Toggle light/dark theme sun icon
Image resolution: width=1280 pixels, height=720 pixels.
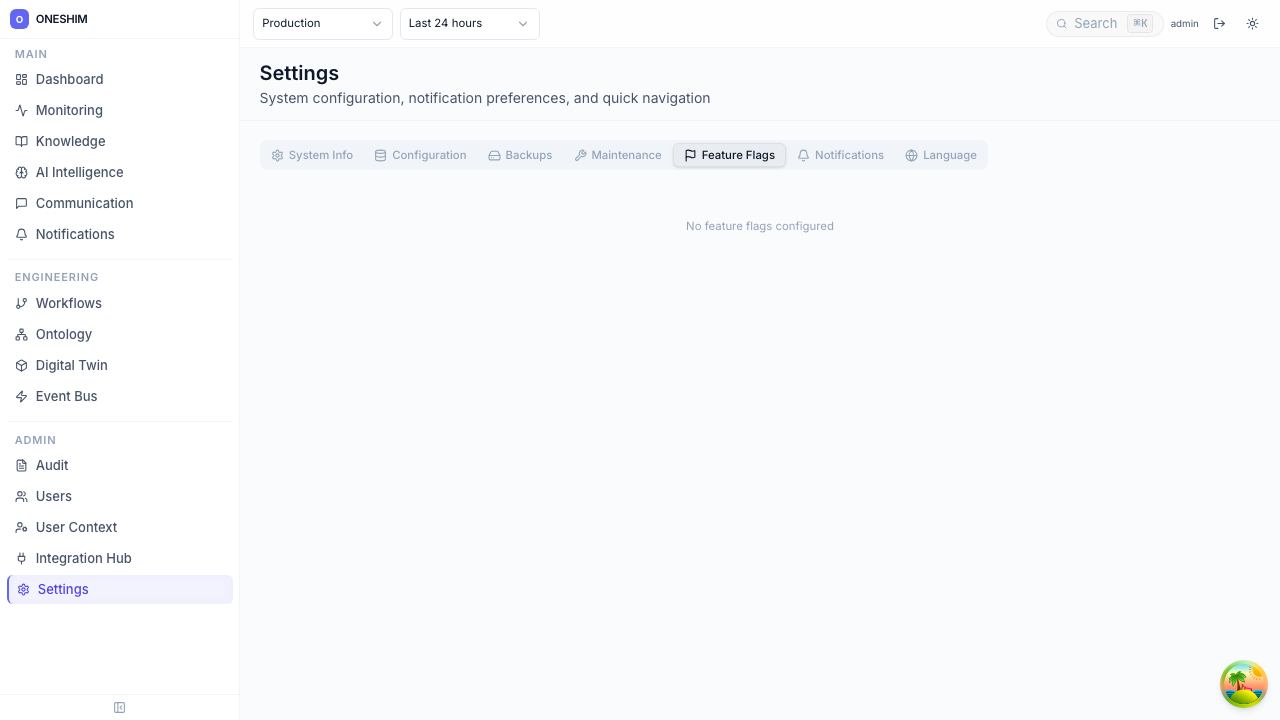point(1252,23)
